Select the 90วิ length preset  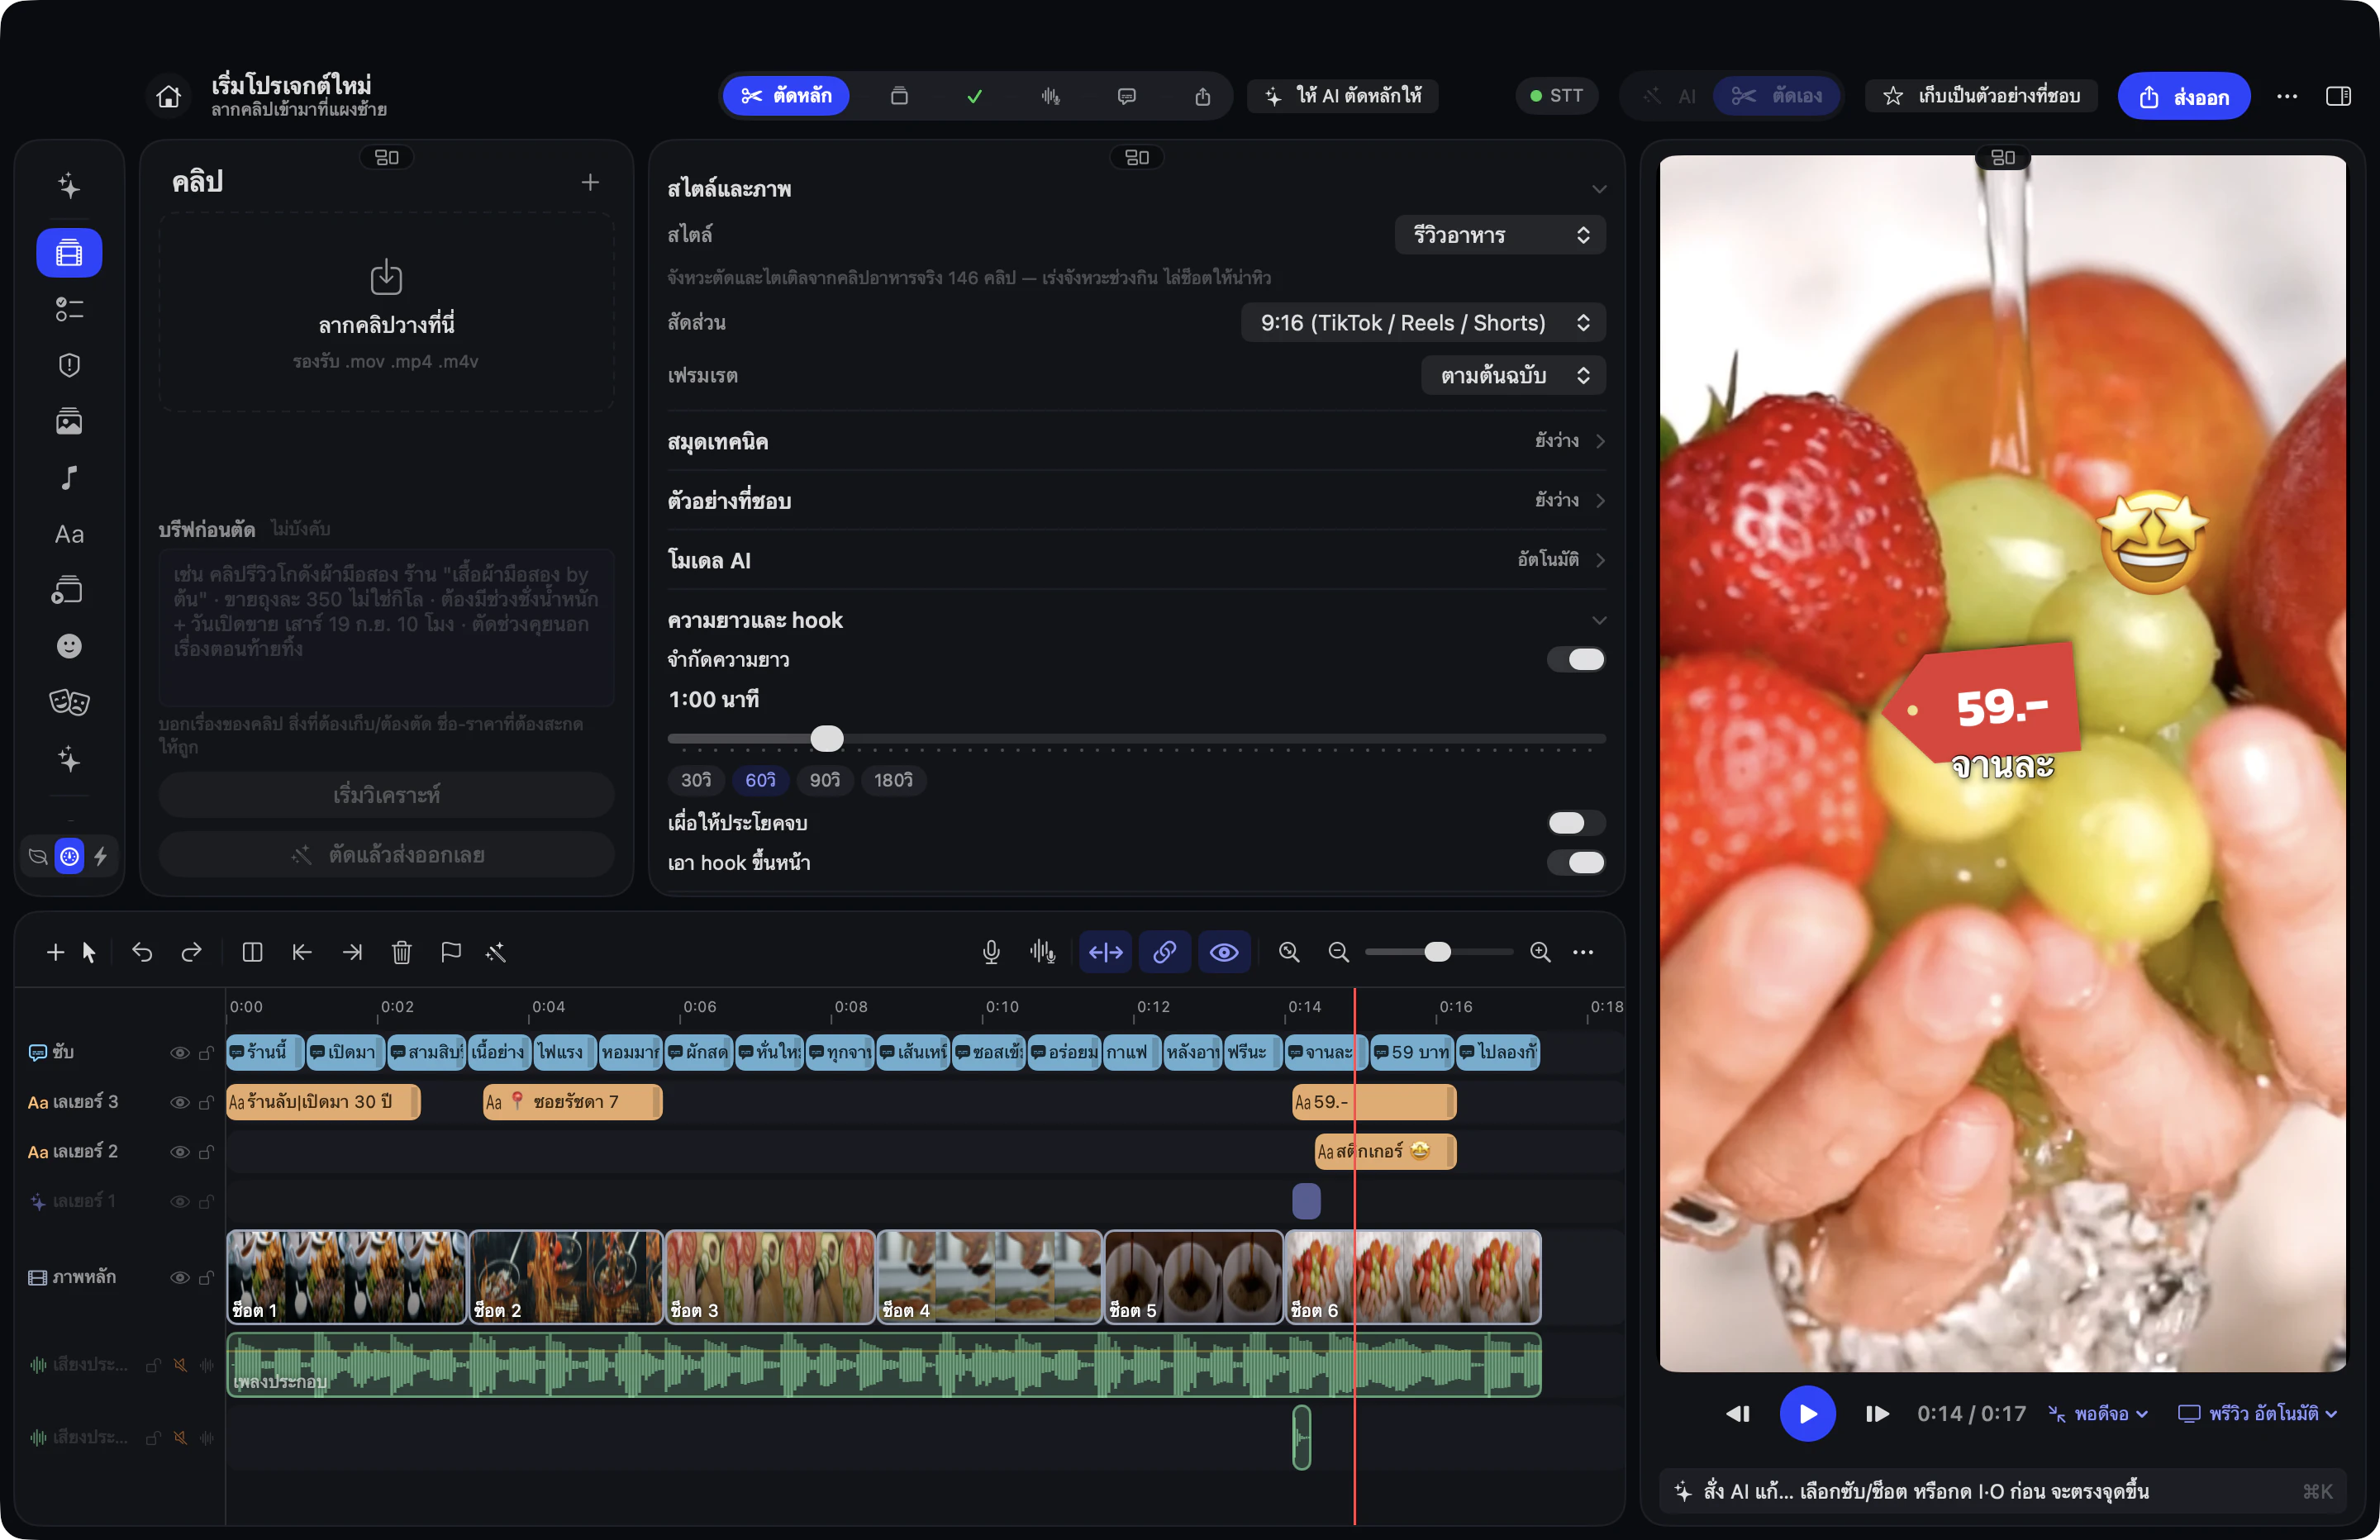(x=825, y=780)
